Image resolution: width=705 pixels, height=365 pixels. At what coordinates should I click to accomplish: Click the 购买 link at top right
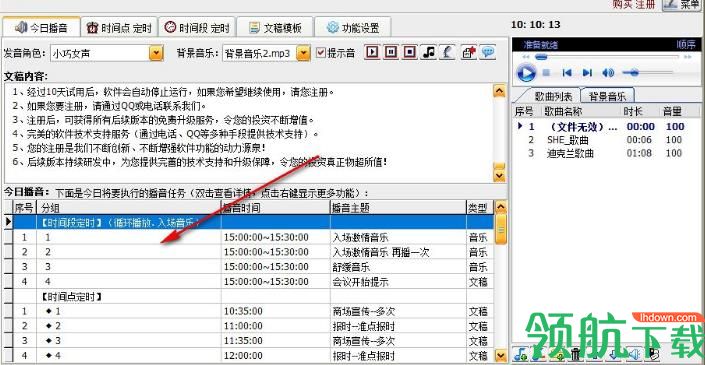click(623, 4)
